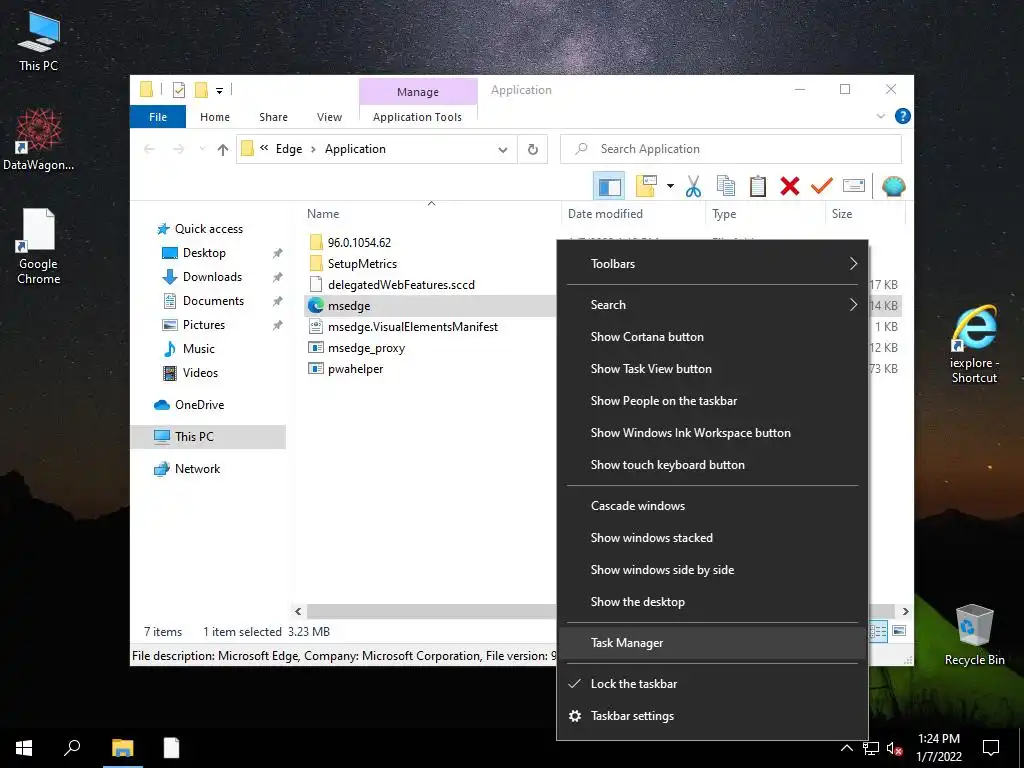1024x768 pixels.
Task: Select delegatedWebFeatures.sccd file
Action: [x=401, y=285]
